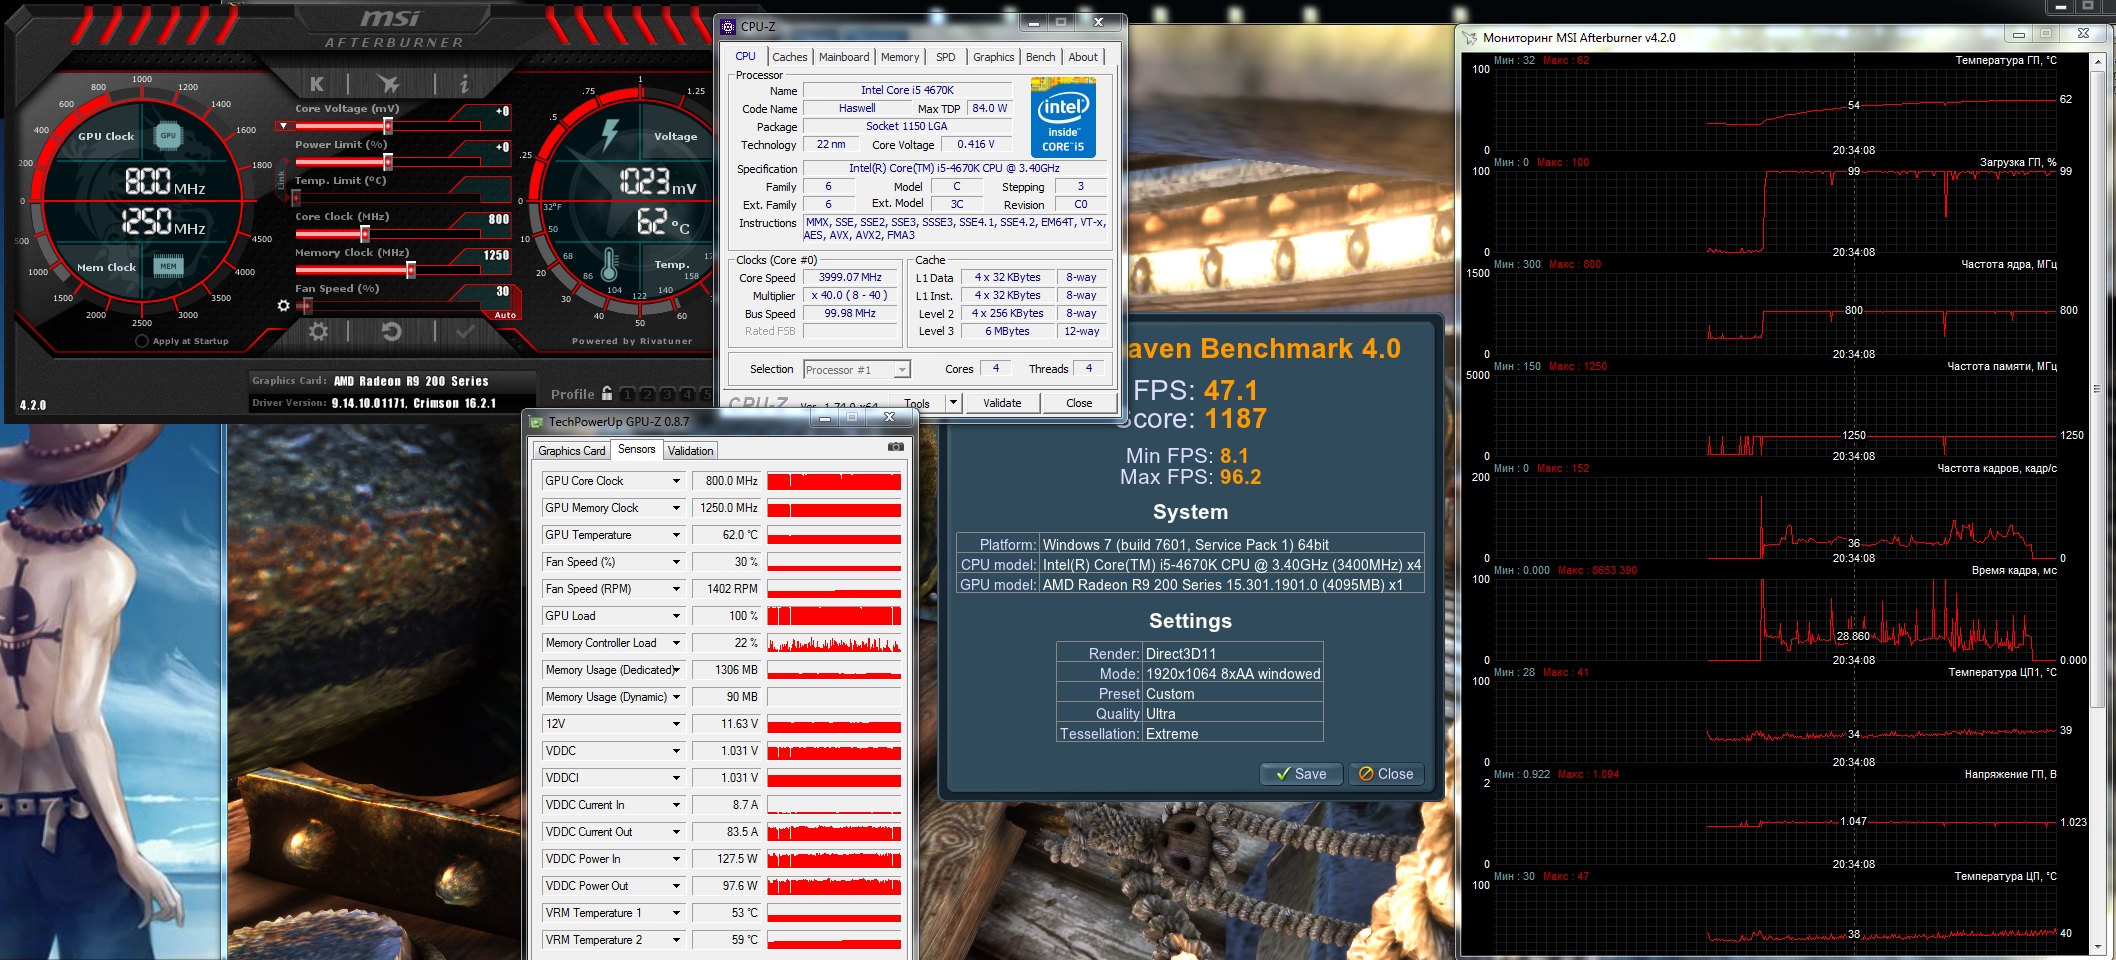The image size is (2116, 960).
Task: Click the Afterburner monitoring window title icon
Action: click(1469, 38)
